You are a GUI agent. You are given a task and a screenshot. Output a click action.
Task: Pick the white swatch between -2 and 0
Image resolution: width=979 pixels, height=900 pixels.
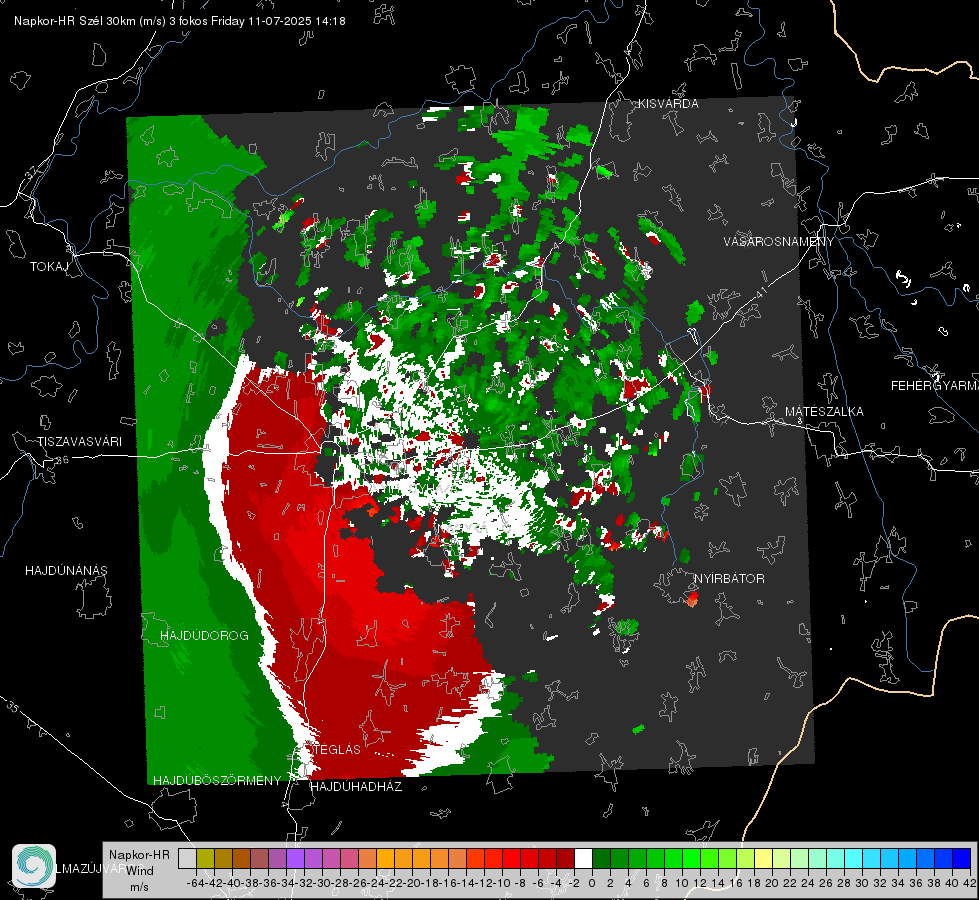point(583,859)
